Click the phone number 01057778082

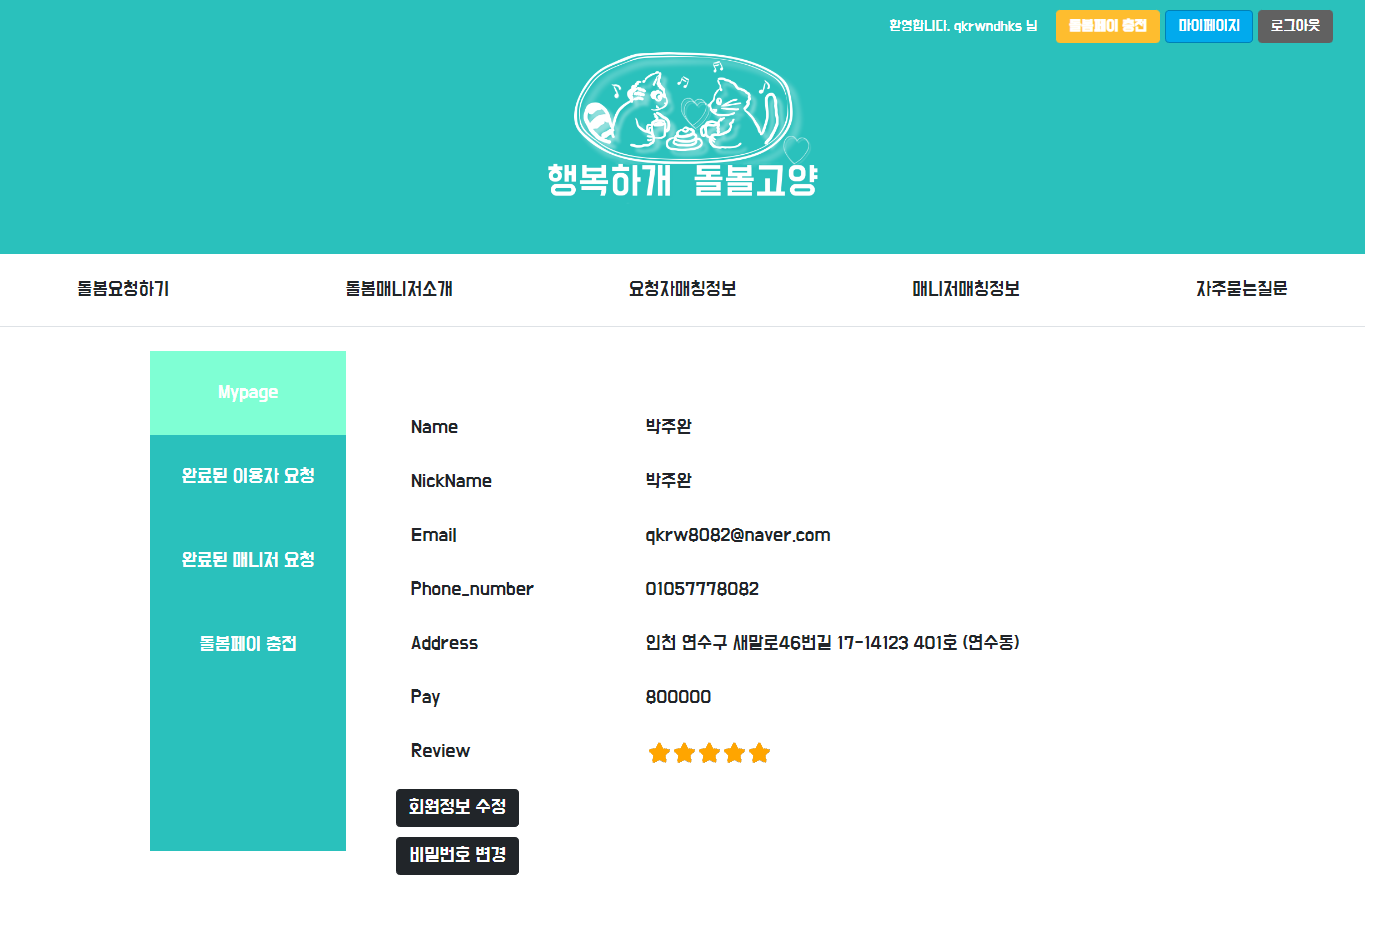[702, 589]
